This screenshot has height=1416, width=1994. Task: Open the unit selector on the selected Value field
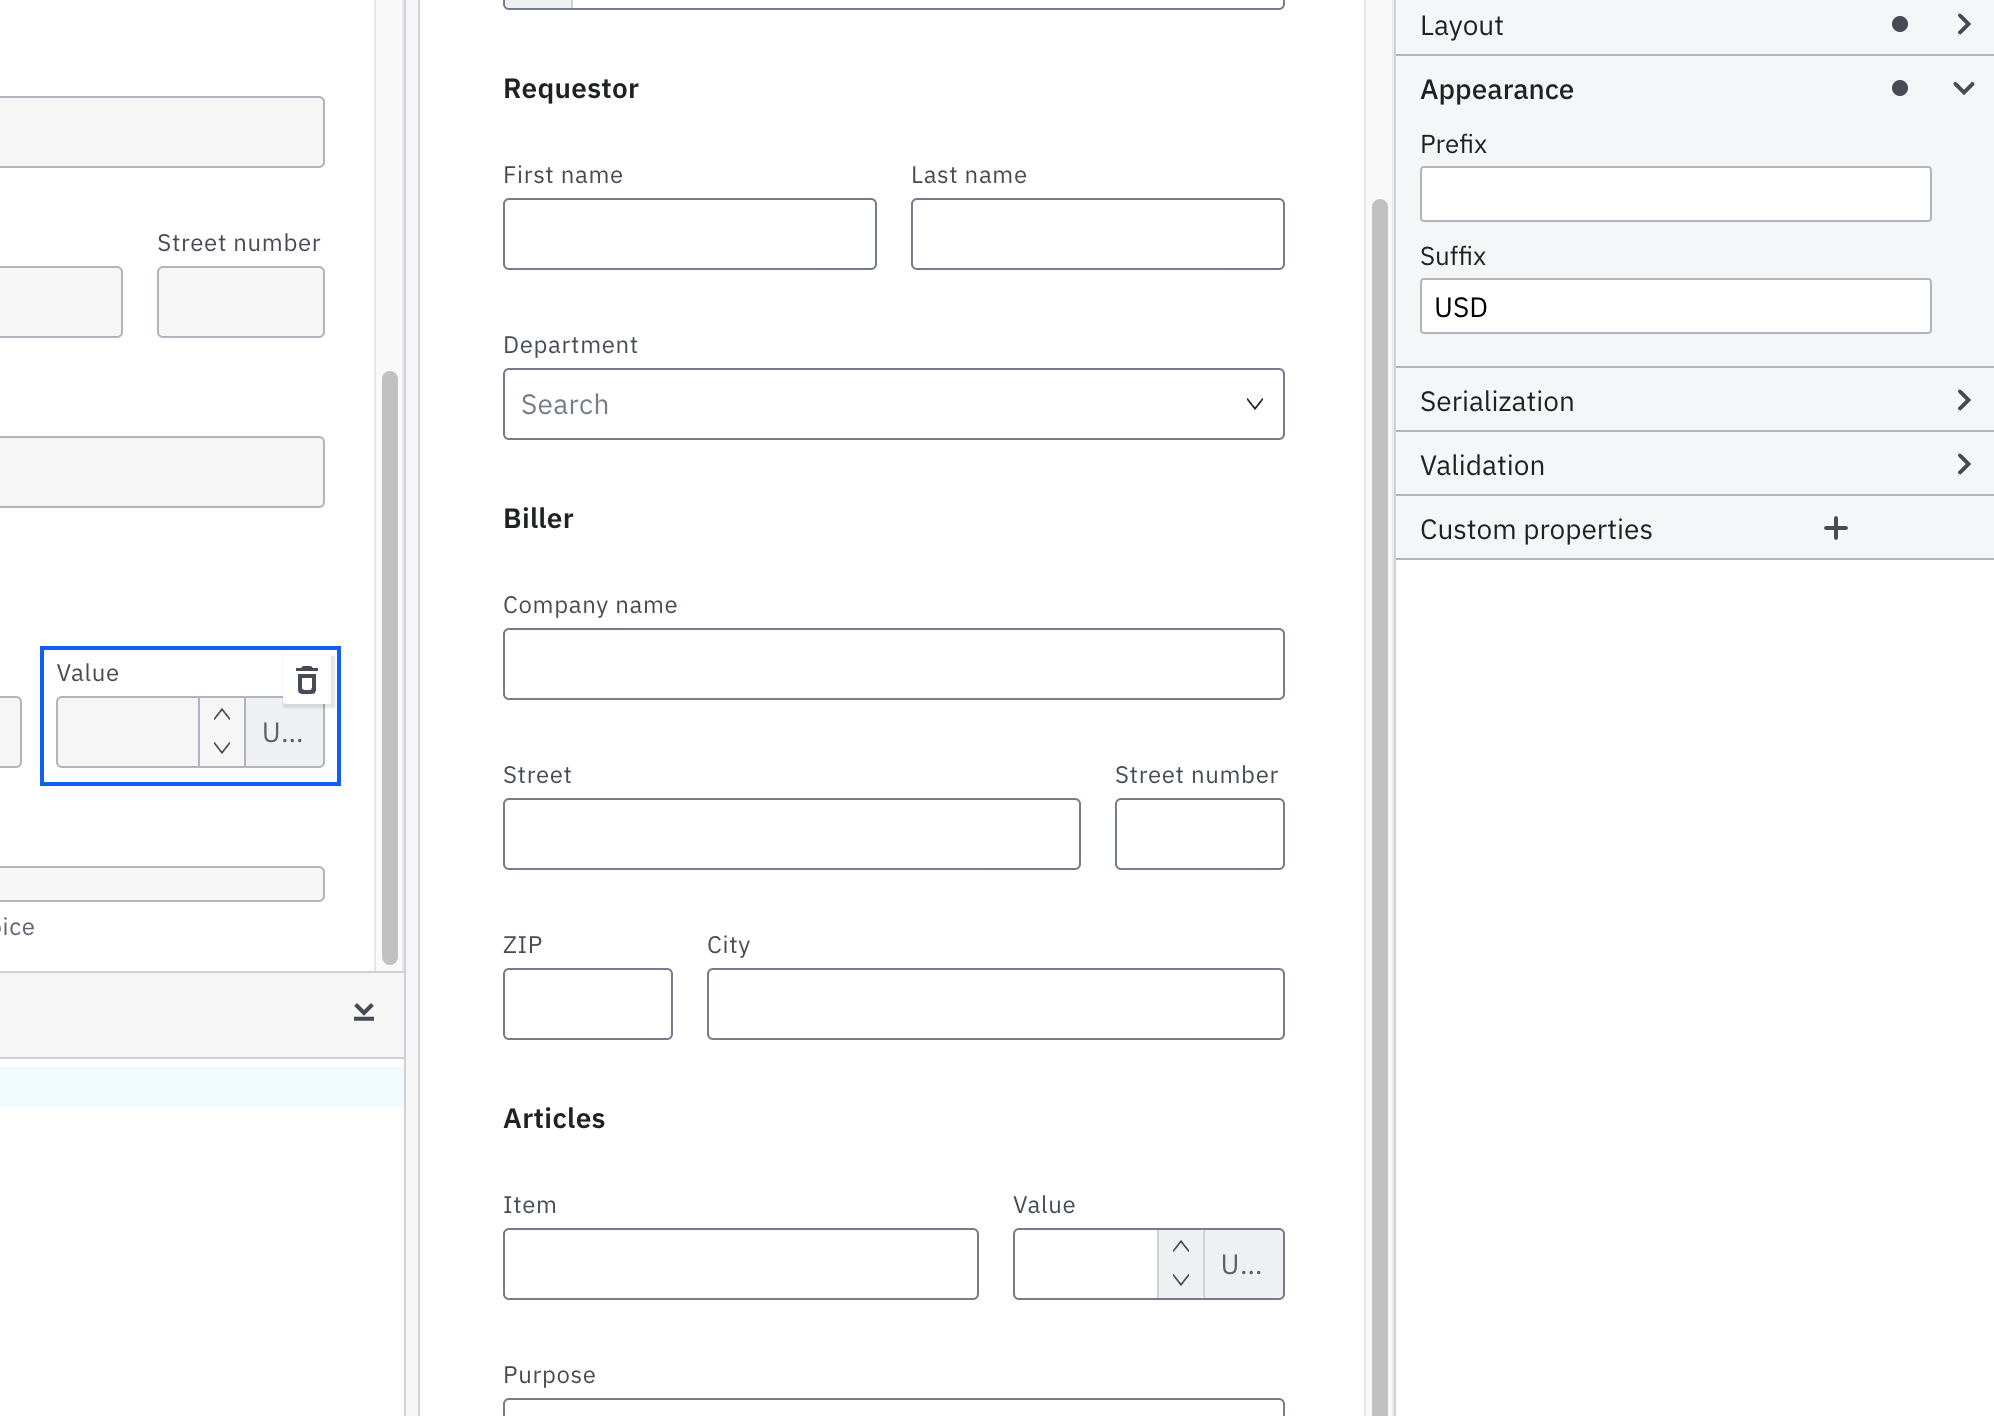[x=284, y=733]
